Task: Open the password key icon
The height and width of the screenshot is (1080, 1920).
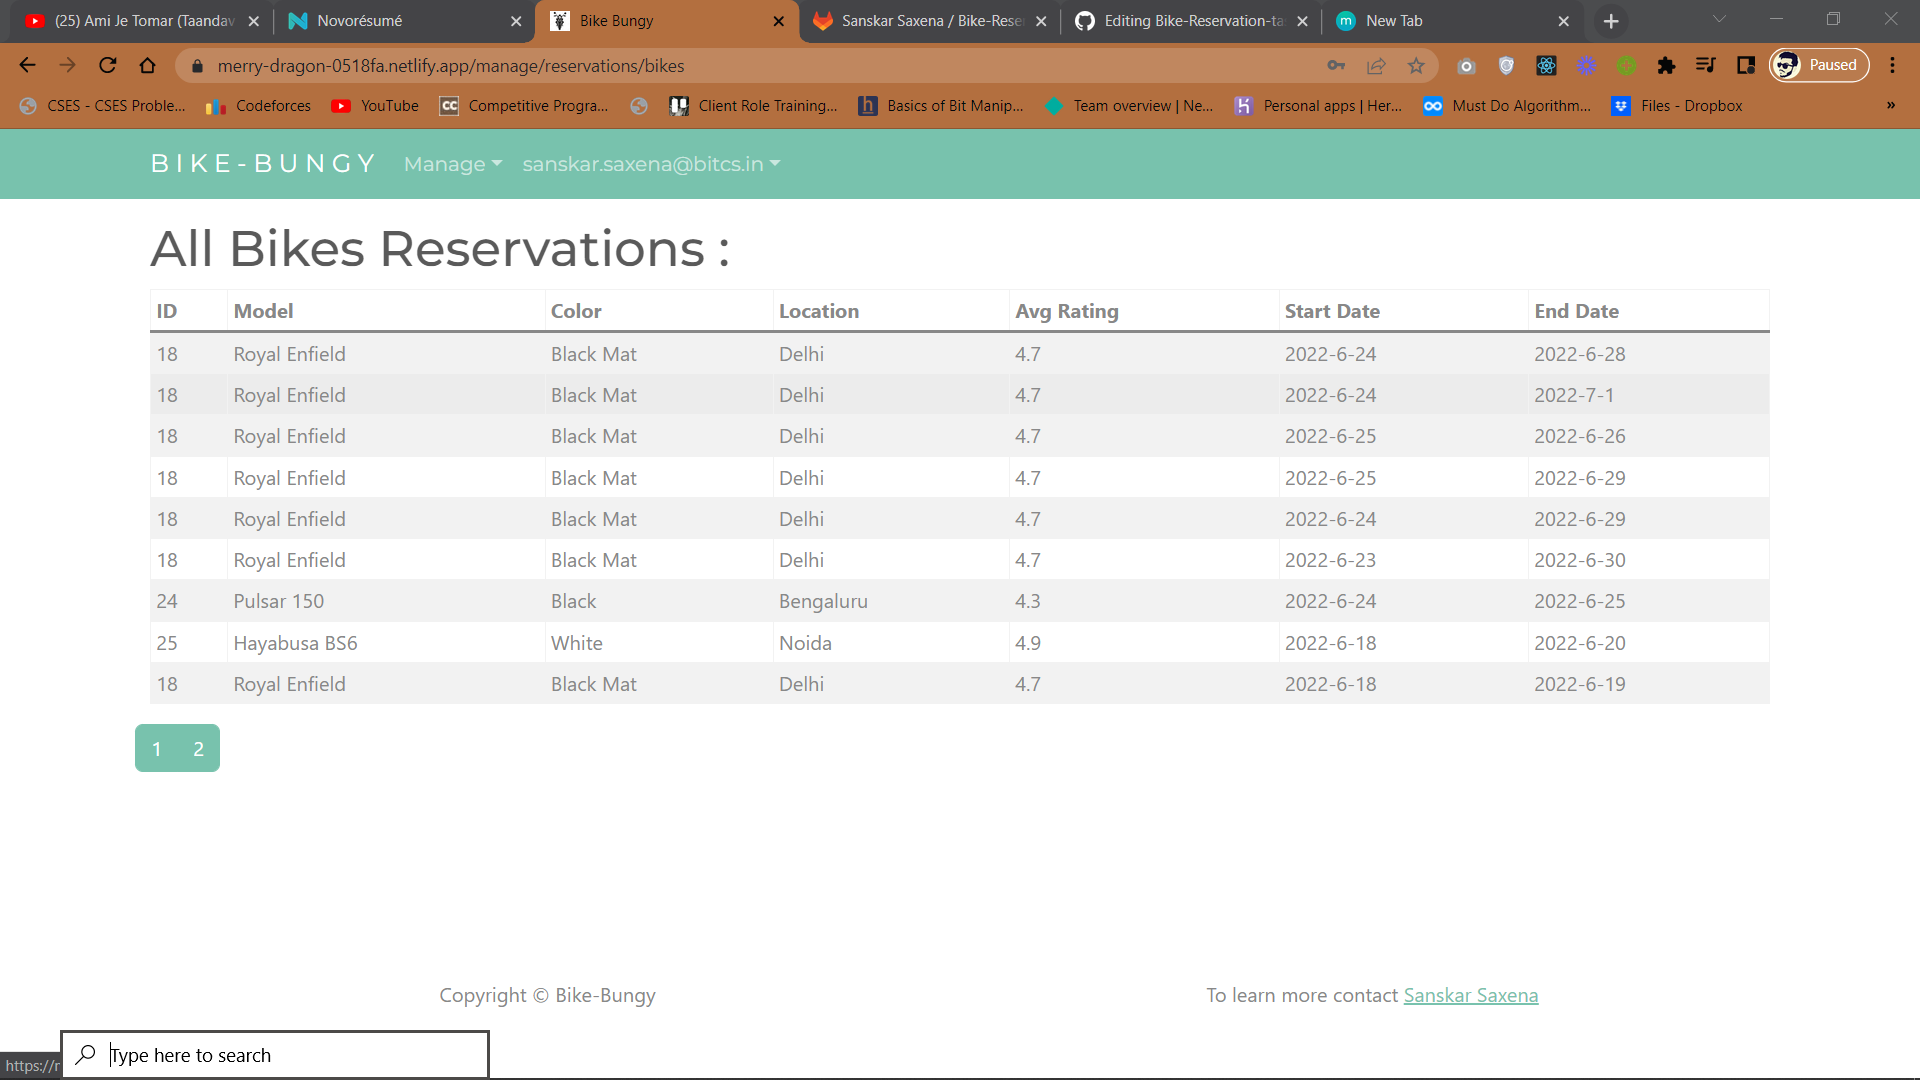Action: (x=1337, y=65)
